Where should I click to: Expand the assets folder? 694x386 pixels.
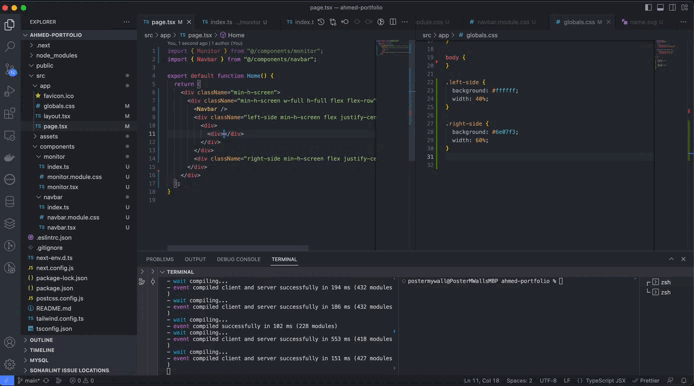(79, 136)
